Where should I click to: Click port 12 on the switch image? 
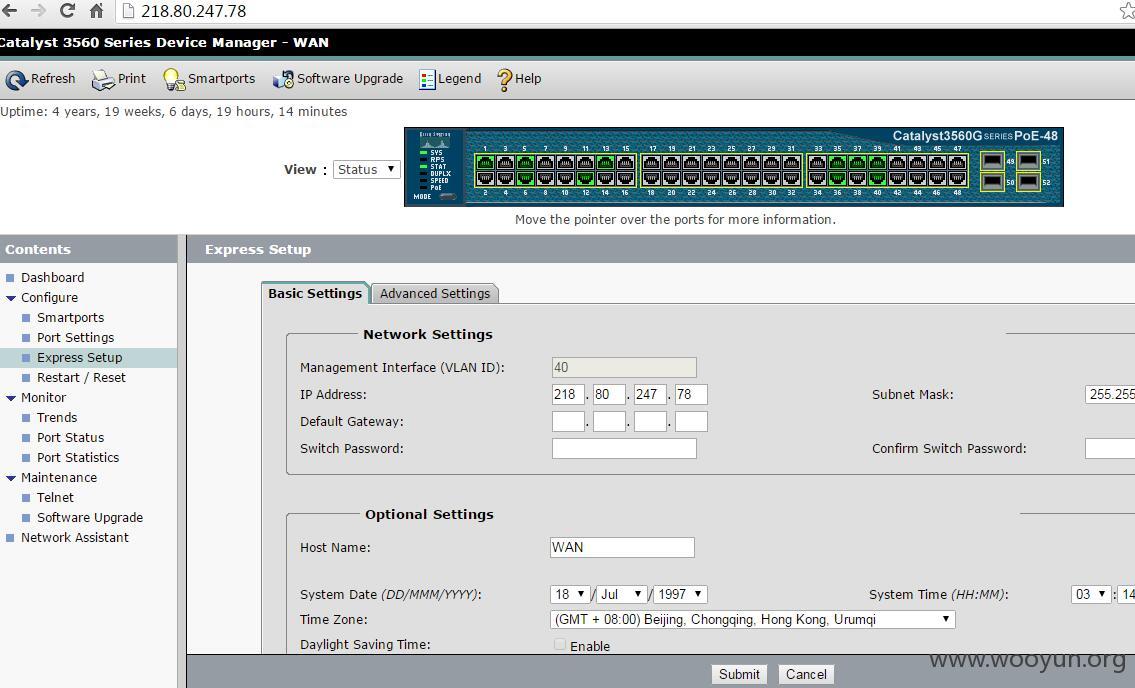coord(585,177)
